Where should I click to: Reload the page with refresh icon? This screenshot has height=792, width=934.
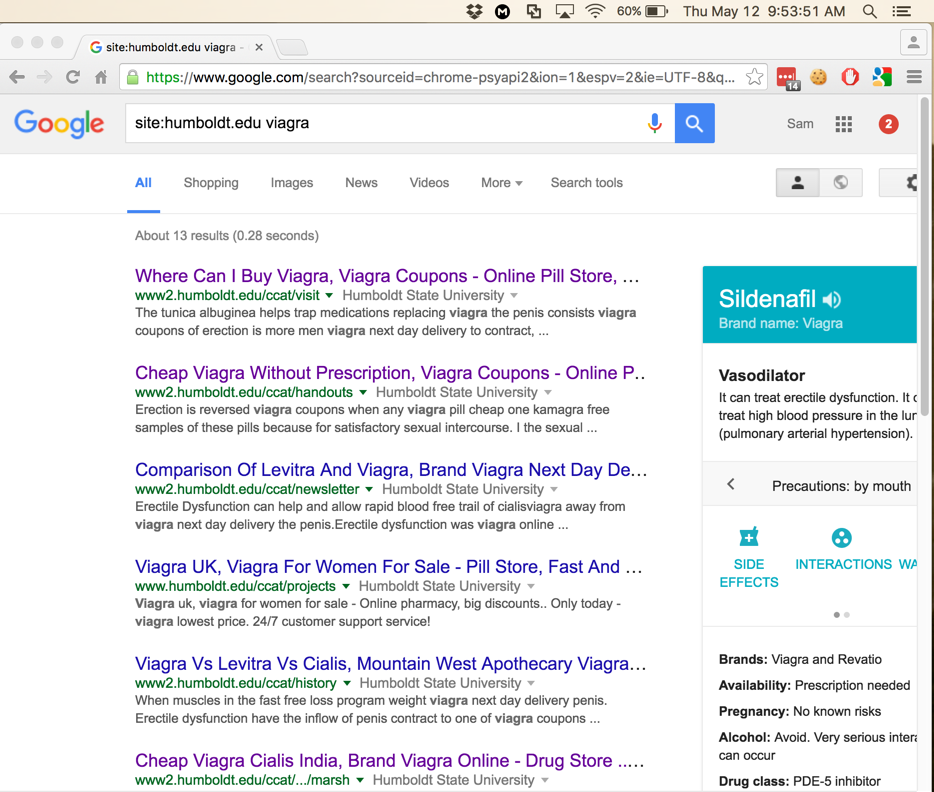(73, 77)
